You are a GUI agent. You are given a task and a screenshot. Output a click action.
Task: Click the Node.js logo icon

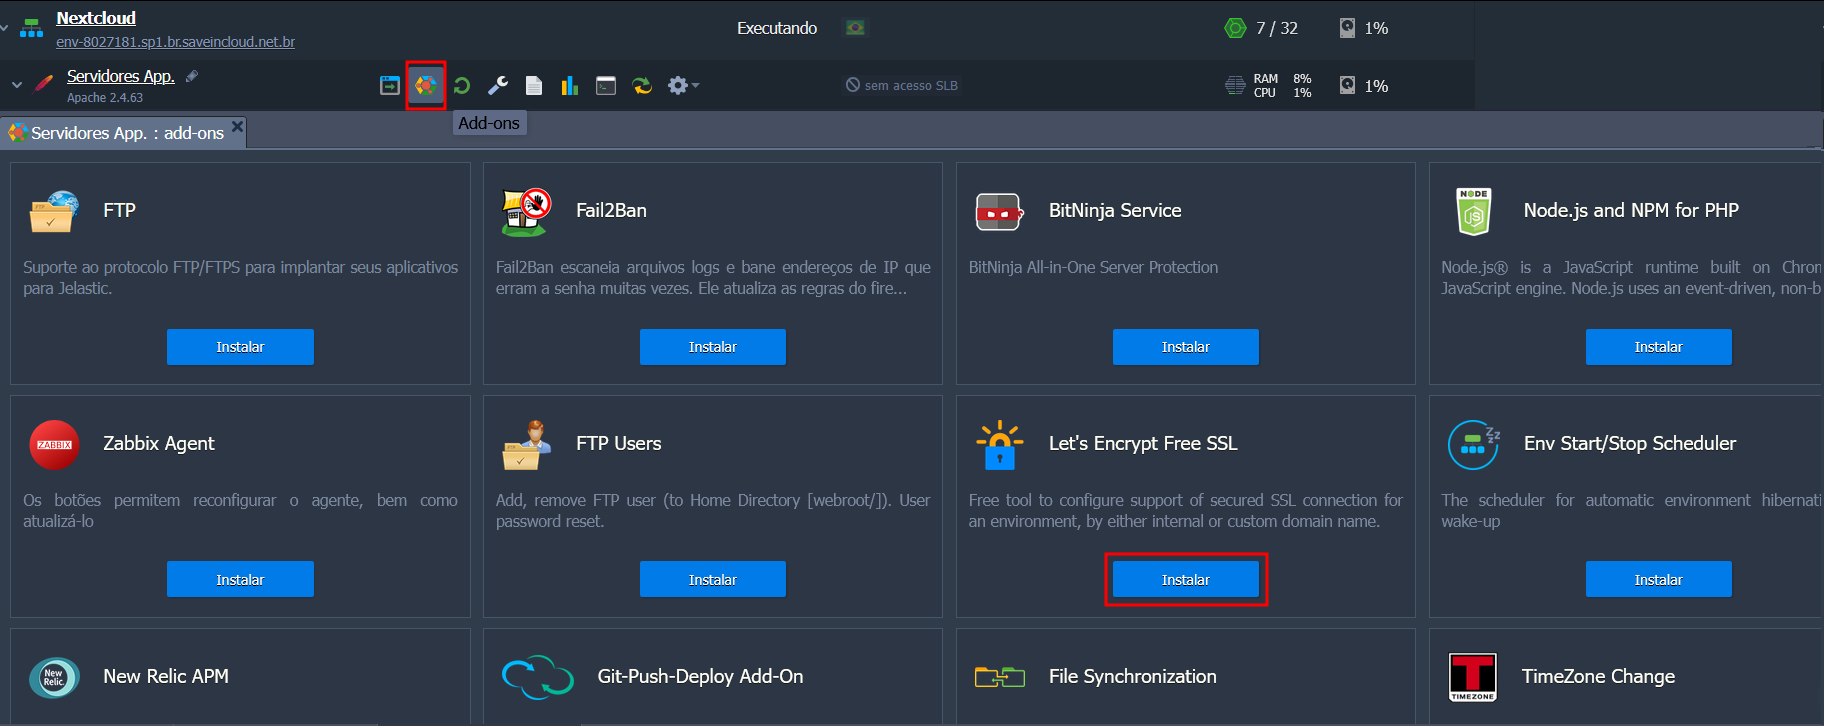coord(1474,211)
